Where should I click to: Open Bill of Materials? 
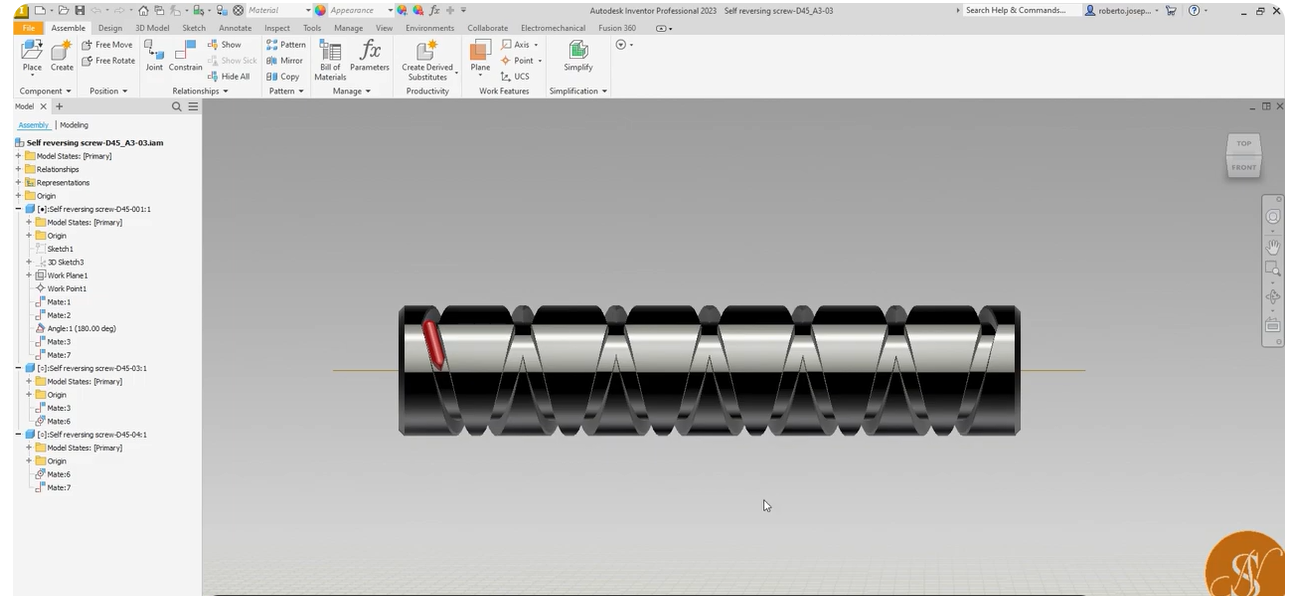tap(330, 61)
